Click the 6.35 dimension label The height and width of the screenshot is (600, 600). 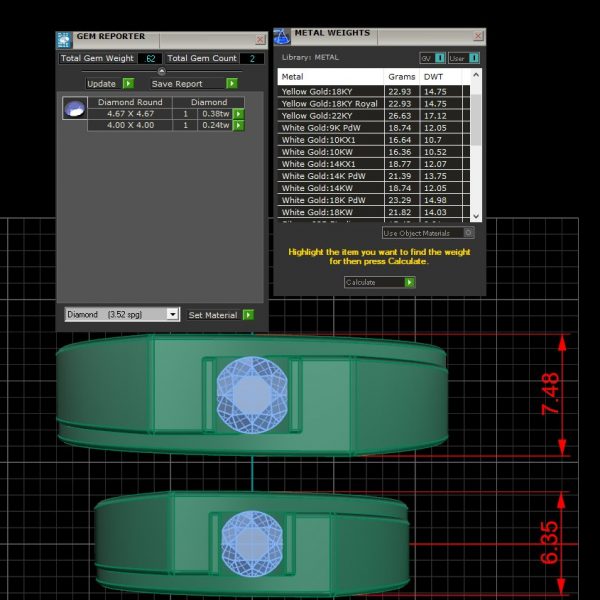(549, 542)
